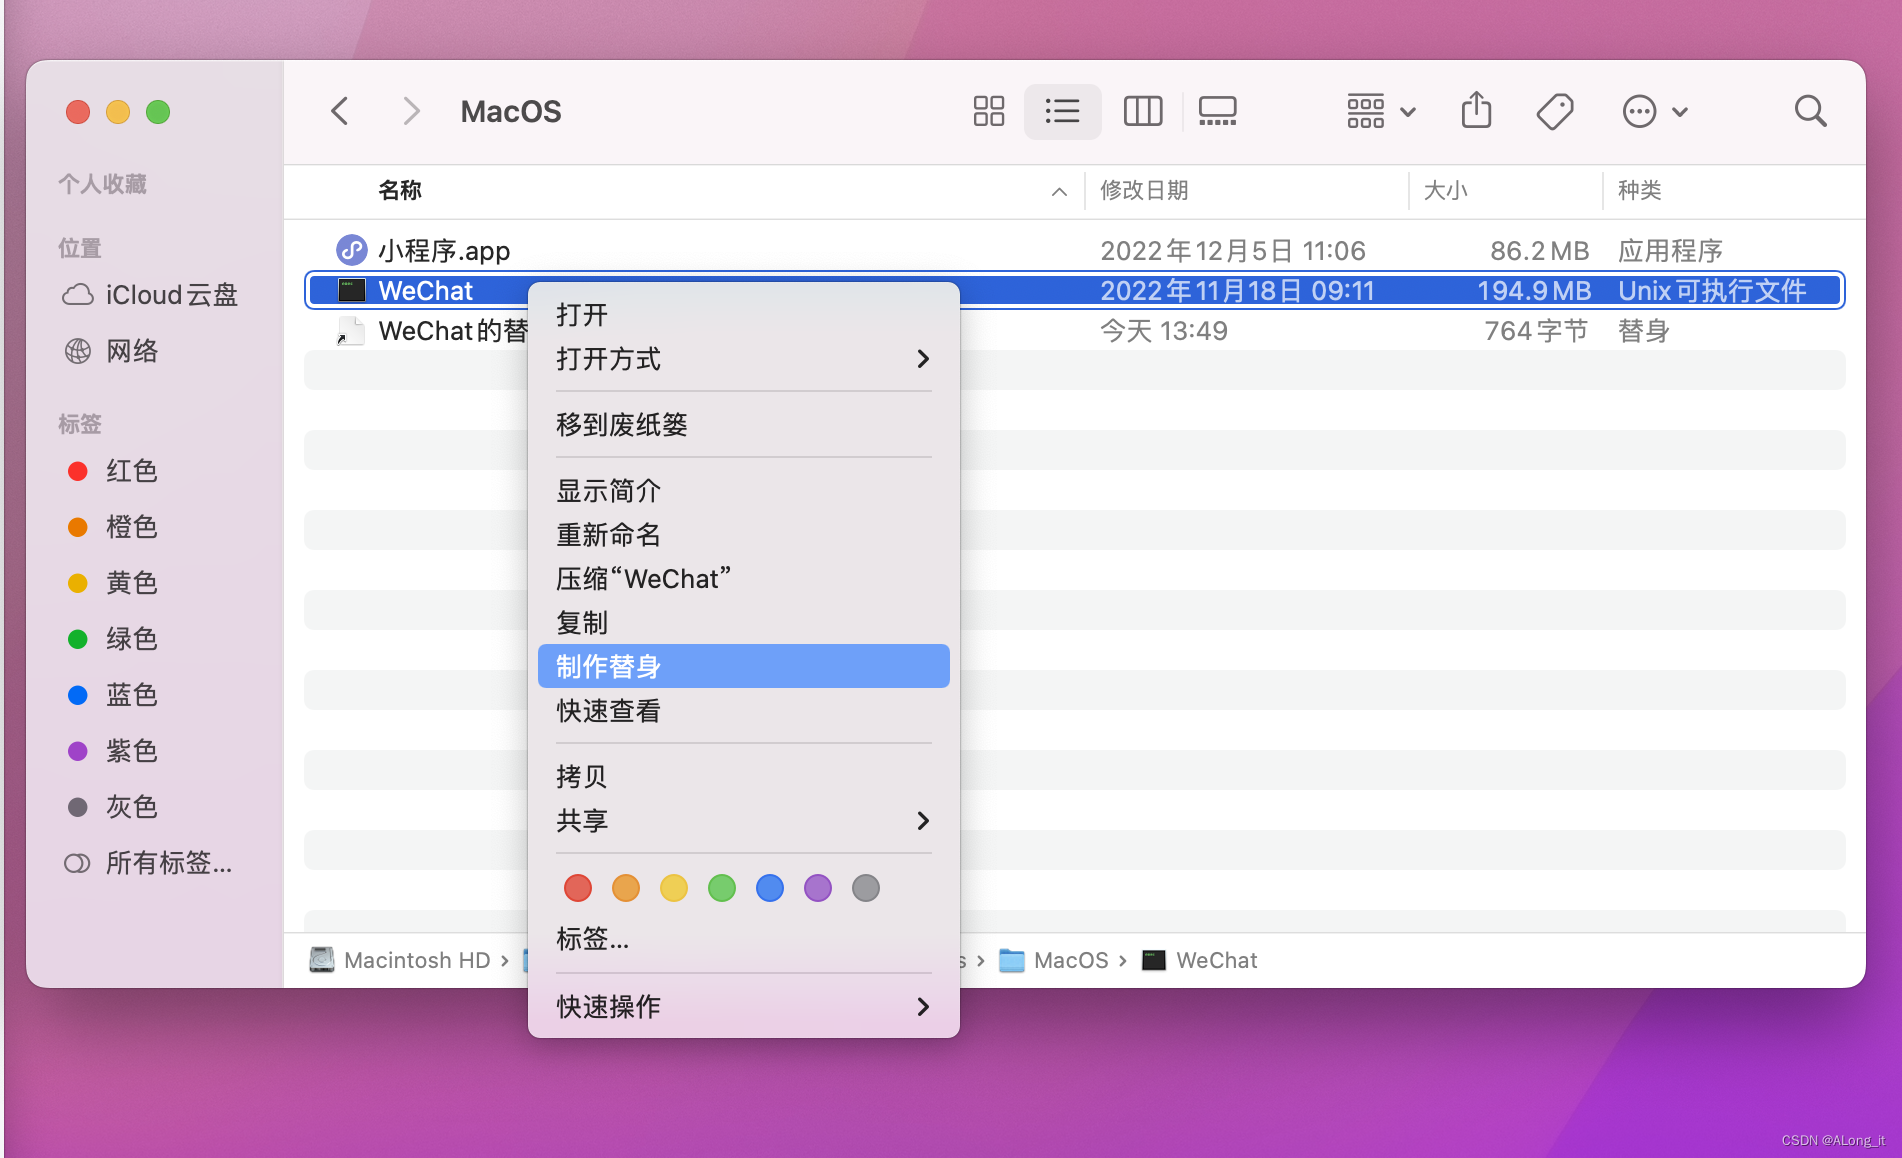Select the 灰色 tag in sidebar
The image size is (1902, 1158).
[112, 807]
